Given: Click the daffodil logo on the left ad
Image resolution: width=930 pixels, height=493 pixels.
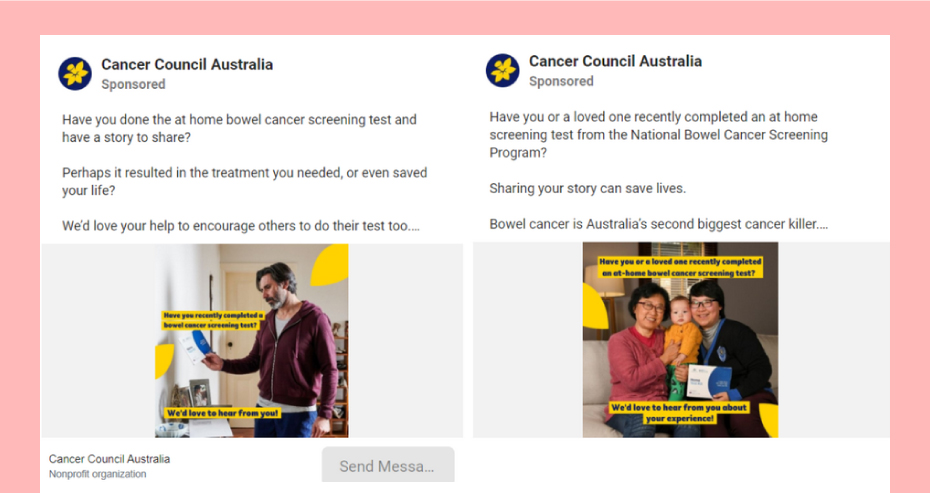Looking at the screenshot, I should [x=75, y=74].
